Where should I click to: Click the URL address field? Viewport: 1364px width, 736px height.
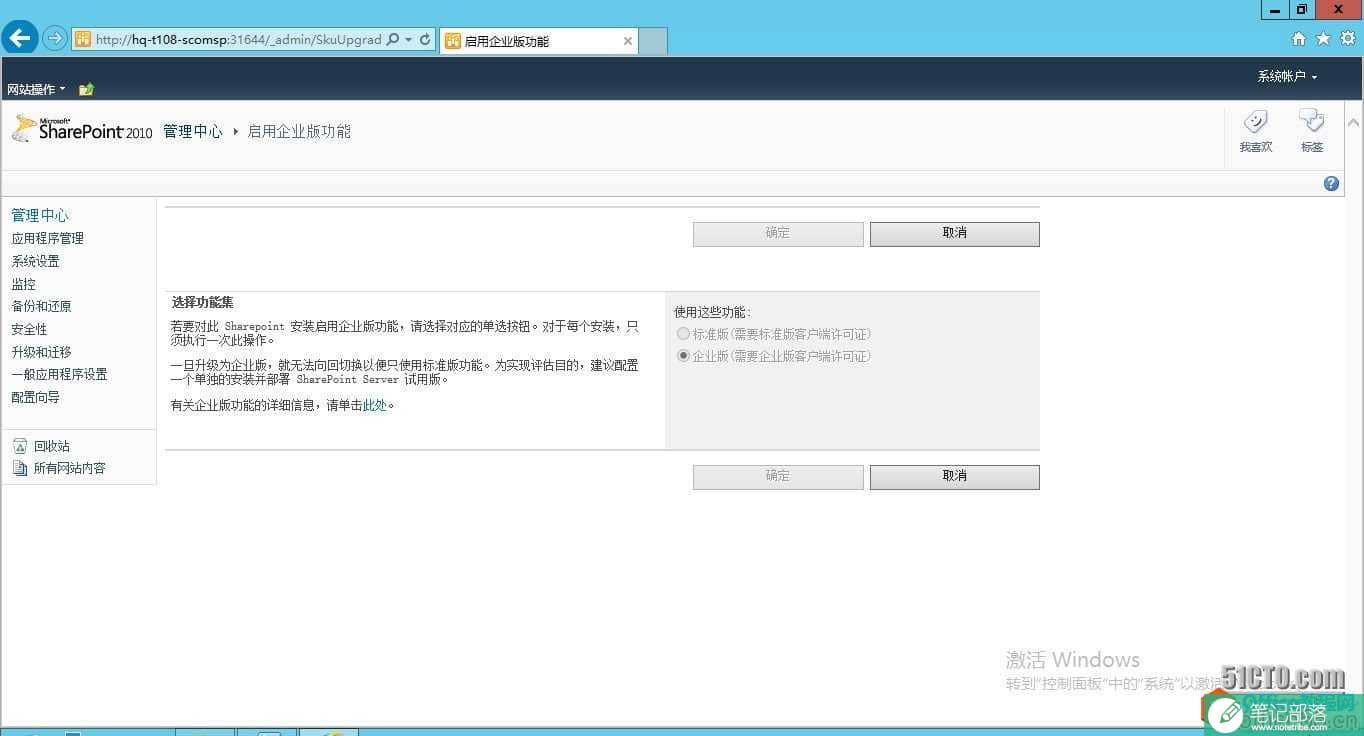[x=238, y=40]
